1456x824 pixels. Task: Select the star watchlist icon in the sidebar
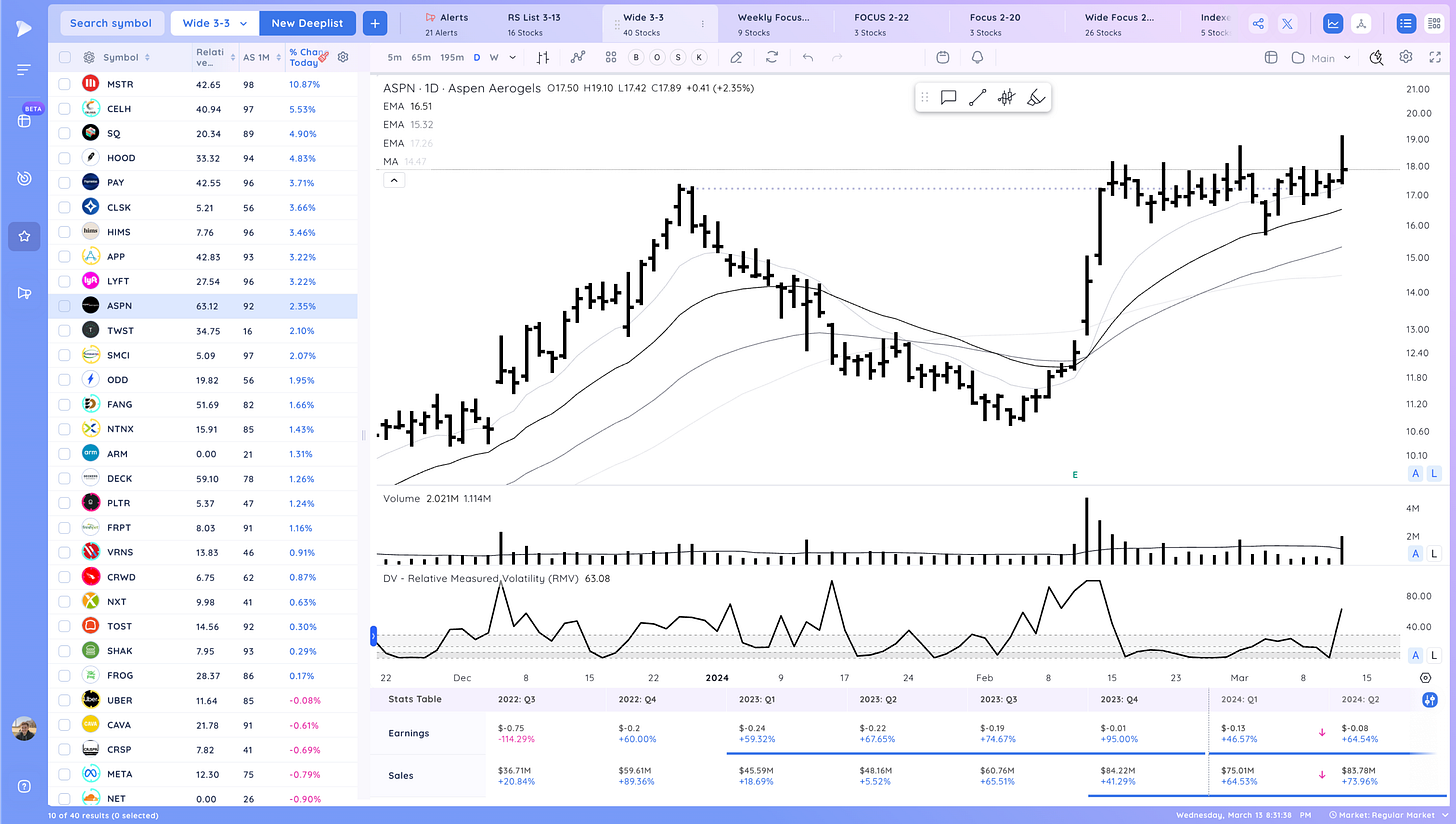click(24, 237)
